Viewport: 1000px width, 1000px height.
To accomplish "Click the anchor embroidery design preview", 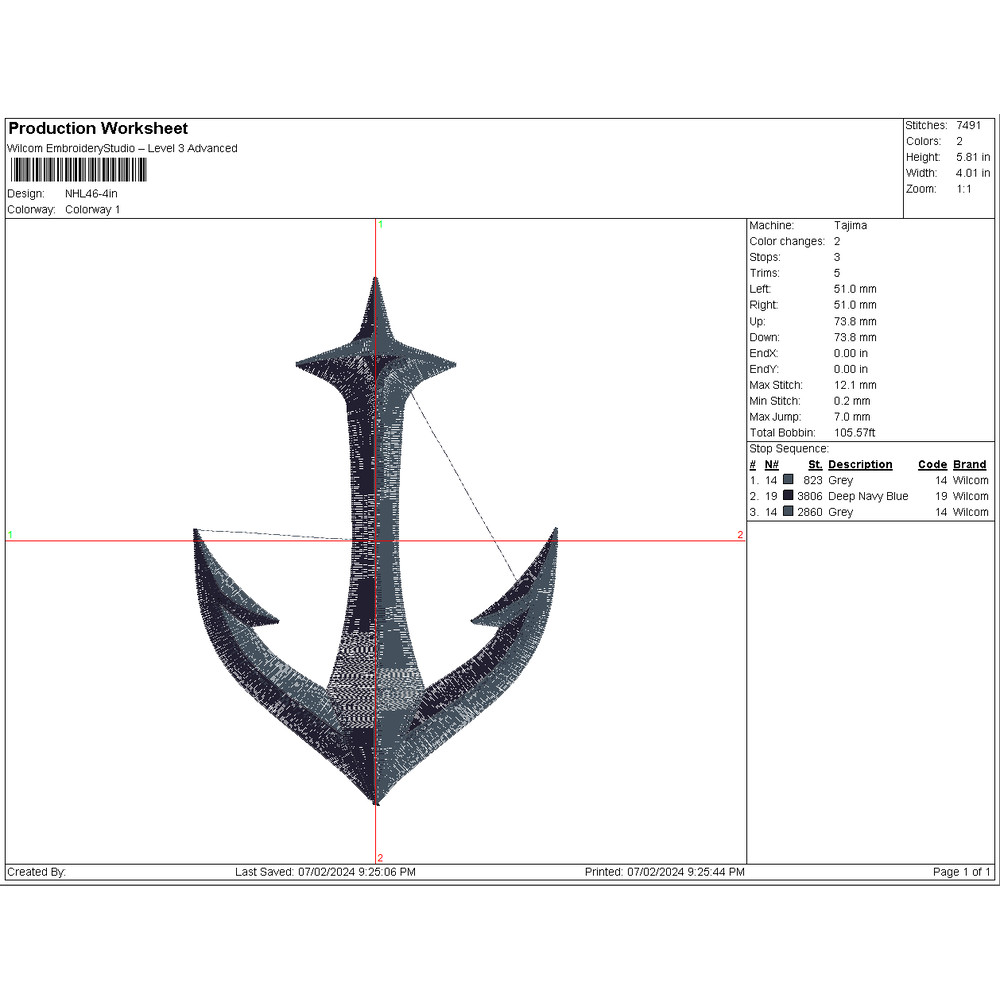I will (375, 560).
